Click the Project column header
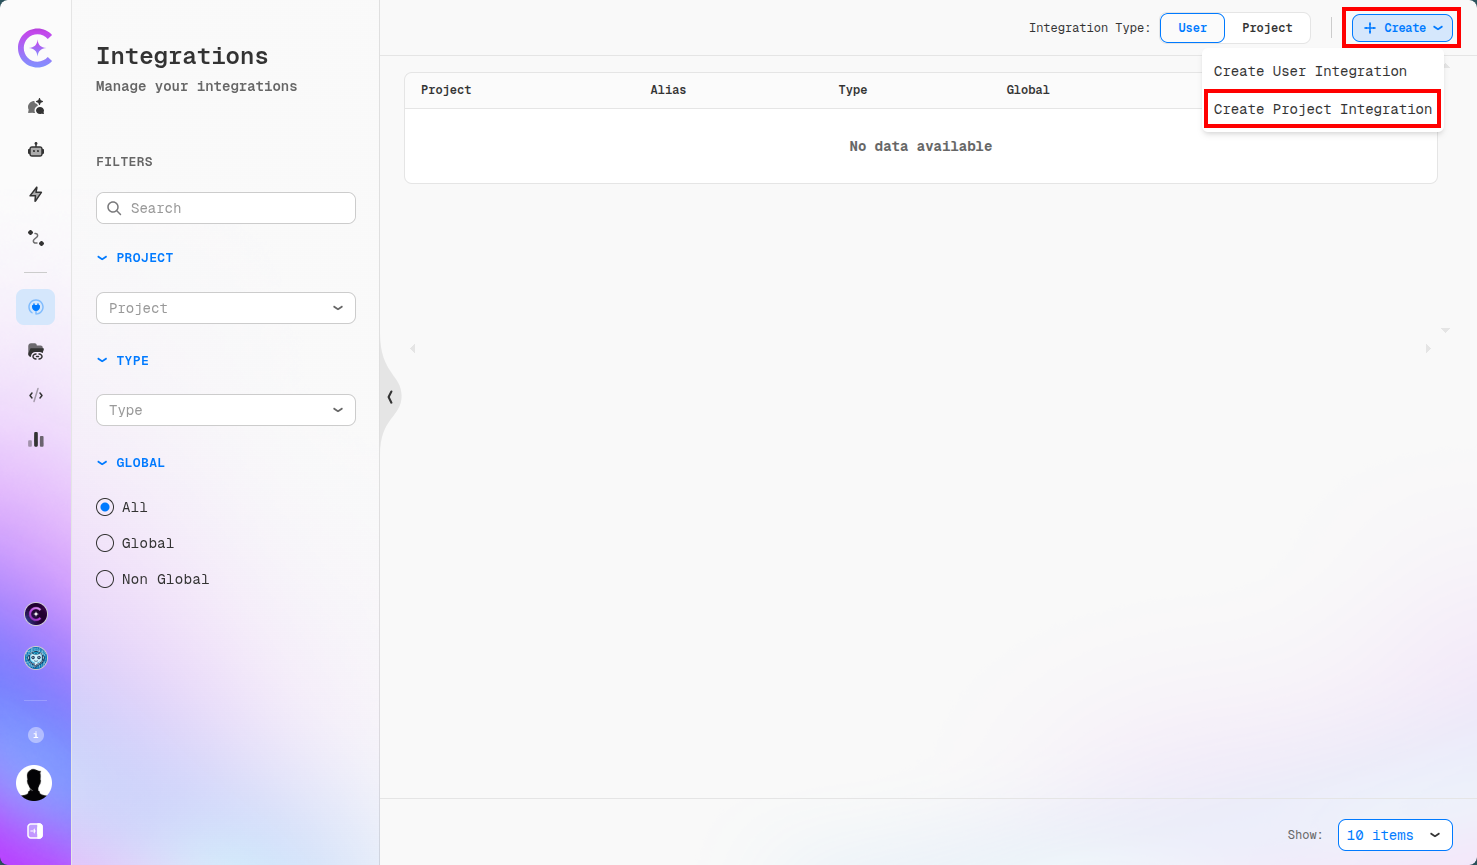Image resolution: width=1477 pixels, height=865 pixels. click(446, 90)
